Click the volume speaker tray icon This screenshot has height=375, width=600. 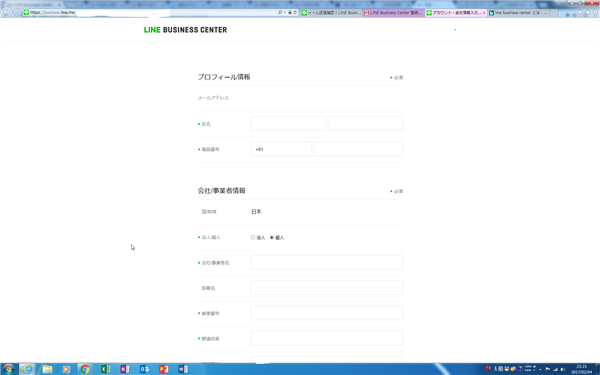tap(563, 369)
